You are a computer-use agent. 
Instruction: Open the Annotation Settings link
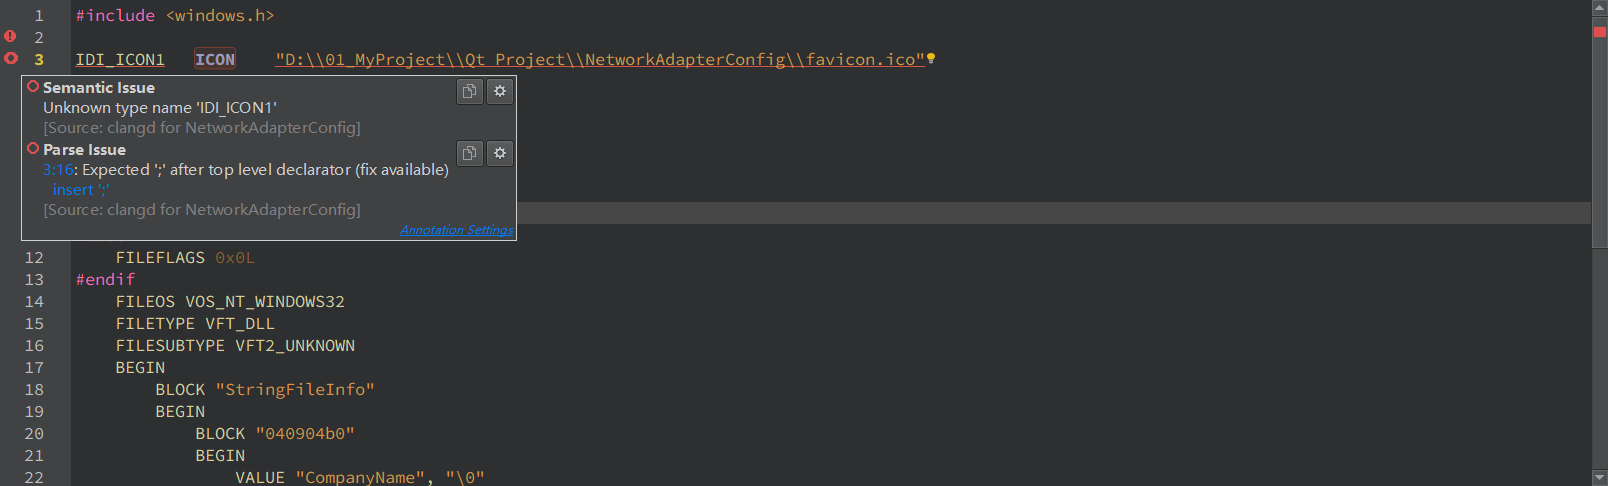tap(456, 230)
